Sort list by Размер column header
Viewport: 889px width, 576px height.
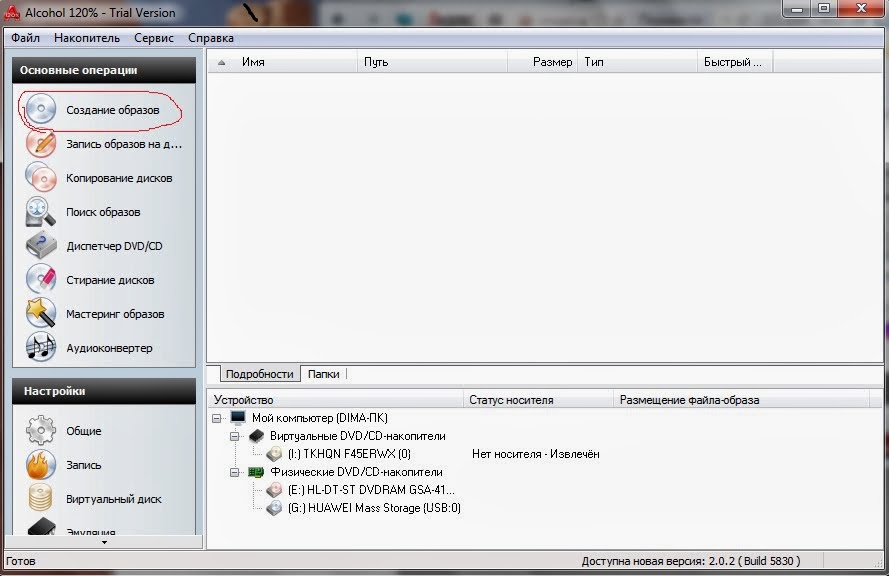pos(543,62)
